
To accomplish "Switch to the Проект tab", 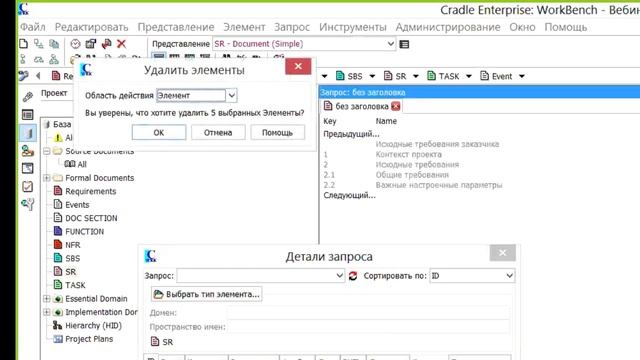I will (x=54, y=93).
